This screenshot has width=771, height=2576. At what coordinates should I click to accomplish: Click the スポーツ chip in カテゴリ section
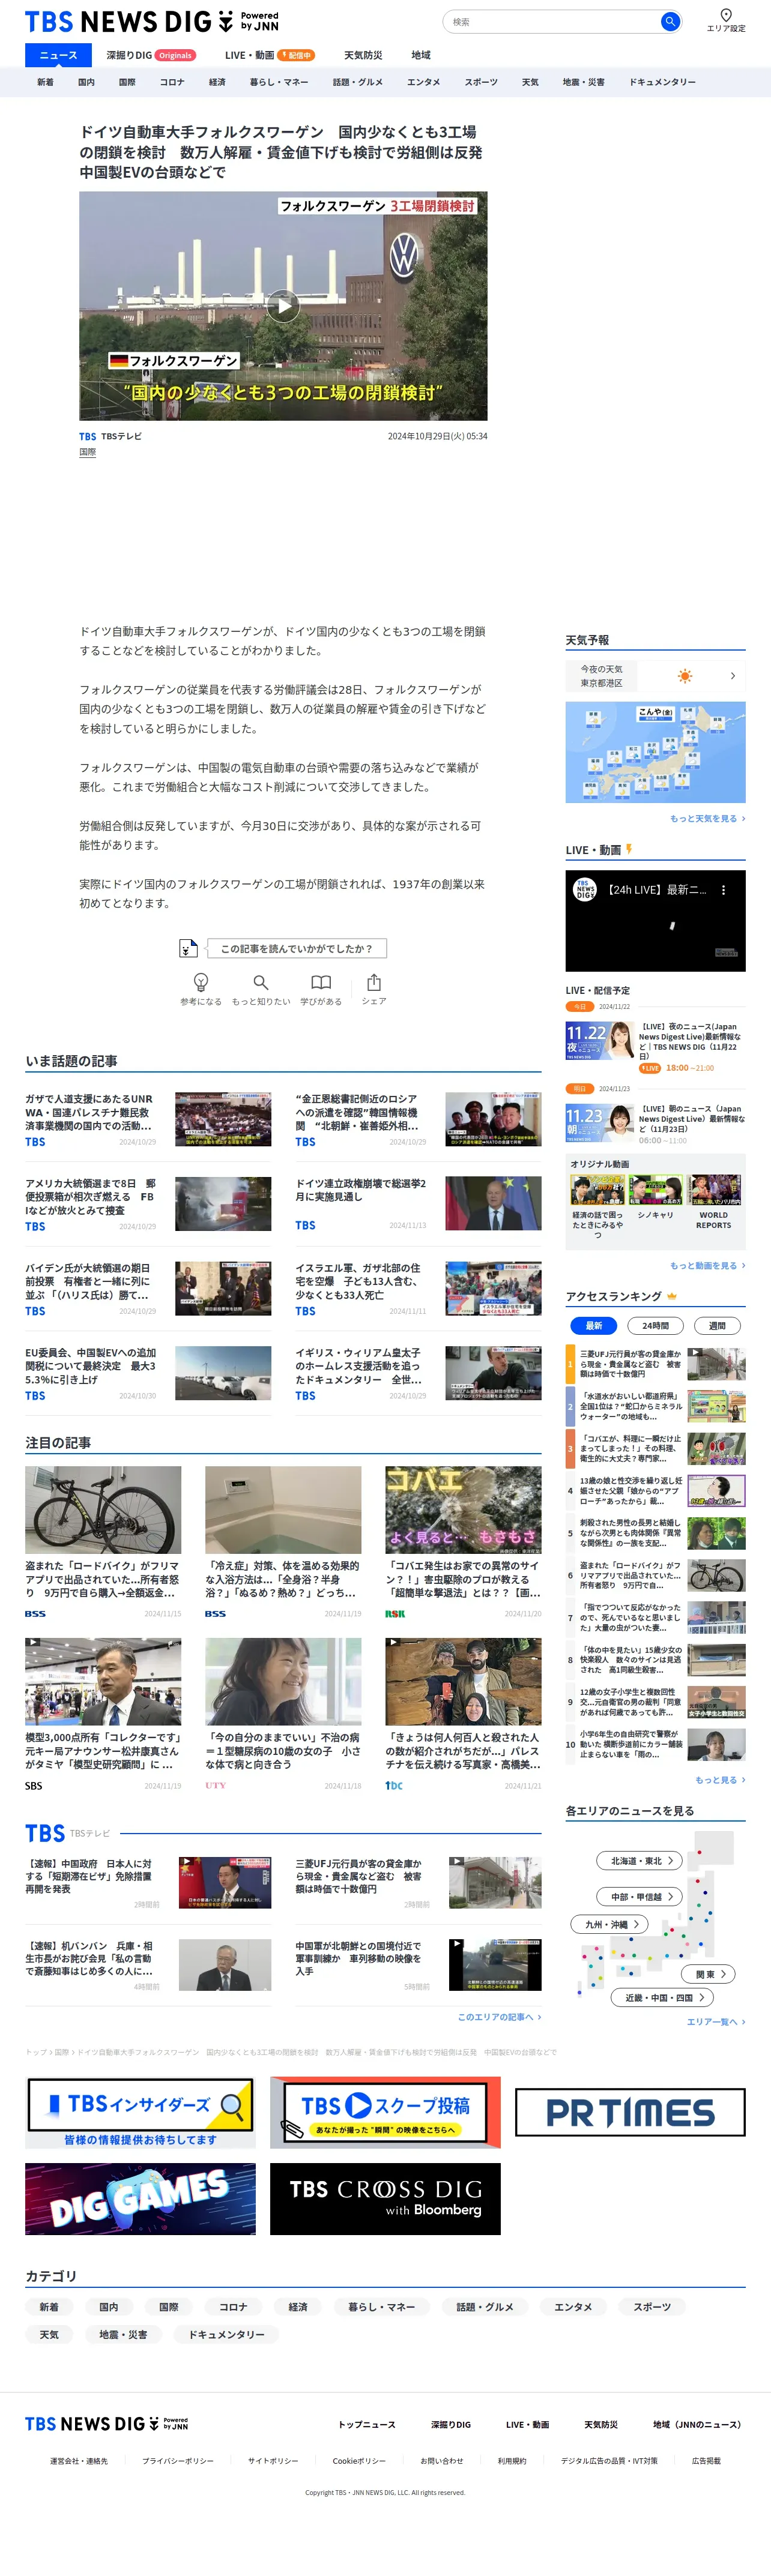click(x=652, y=2306)
